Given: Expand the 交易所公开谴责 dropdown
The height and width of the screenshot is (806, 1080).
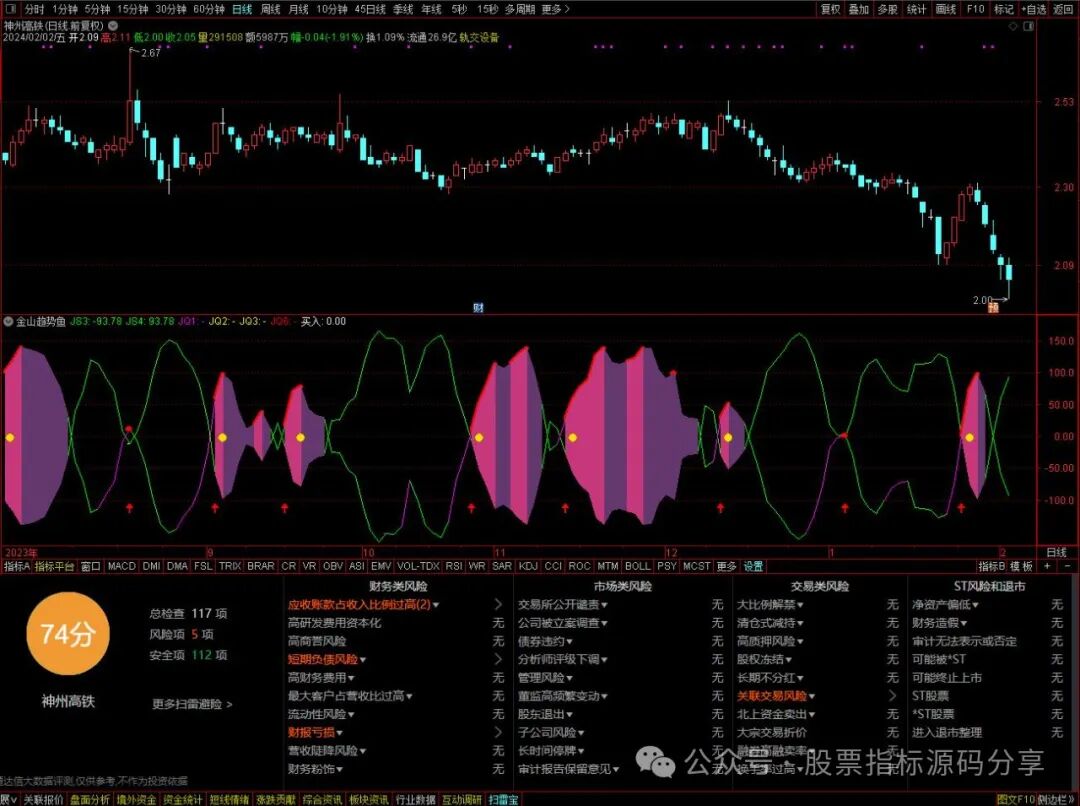Looking at the screenshot, I should 604,605.
